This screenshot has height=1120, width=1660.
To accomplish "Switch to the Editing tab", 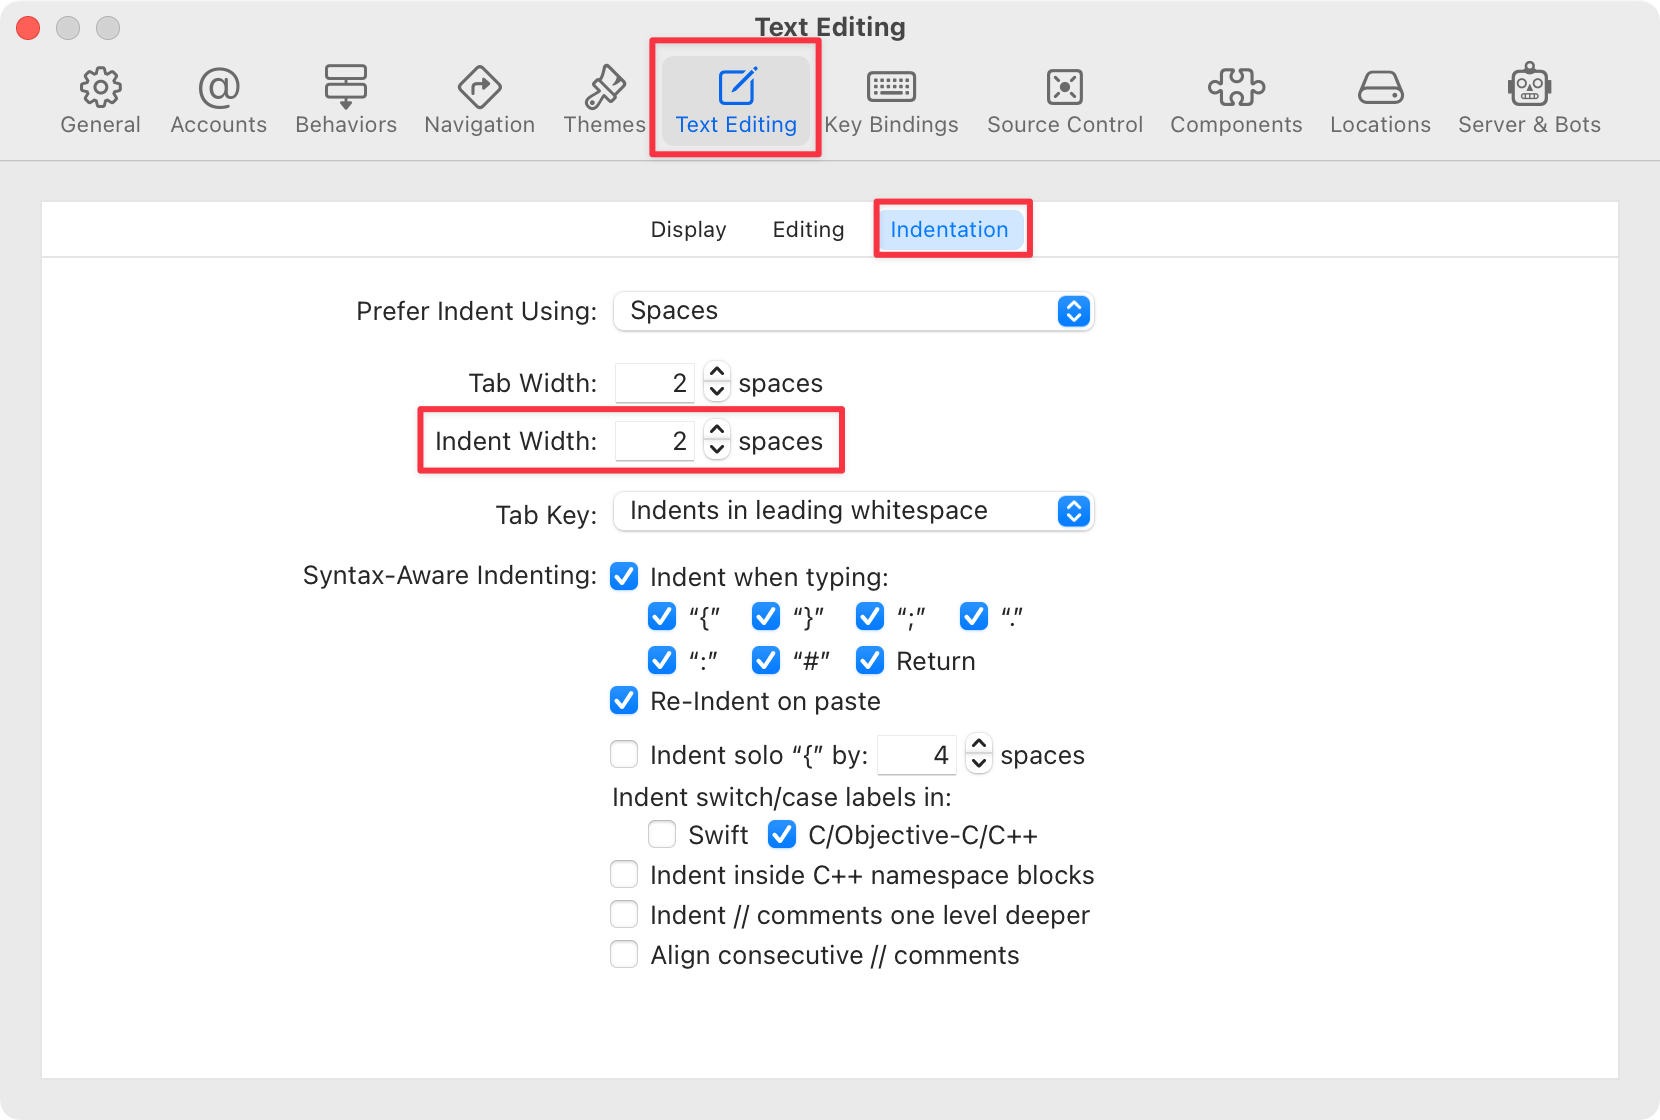I will tap(808, 230).
